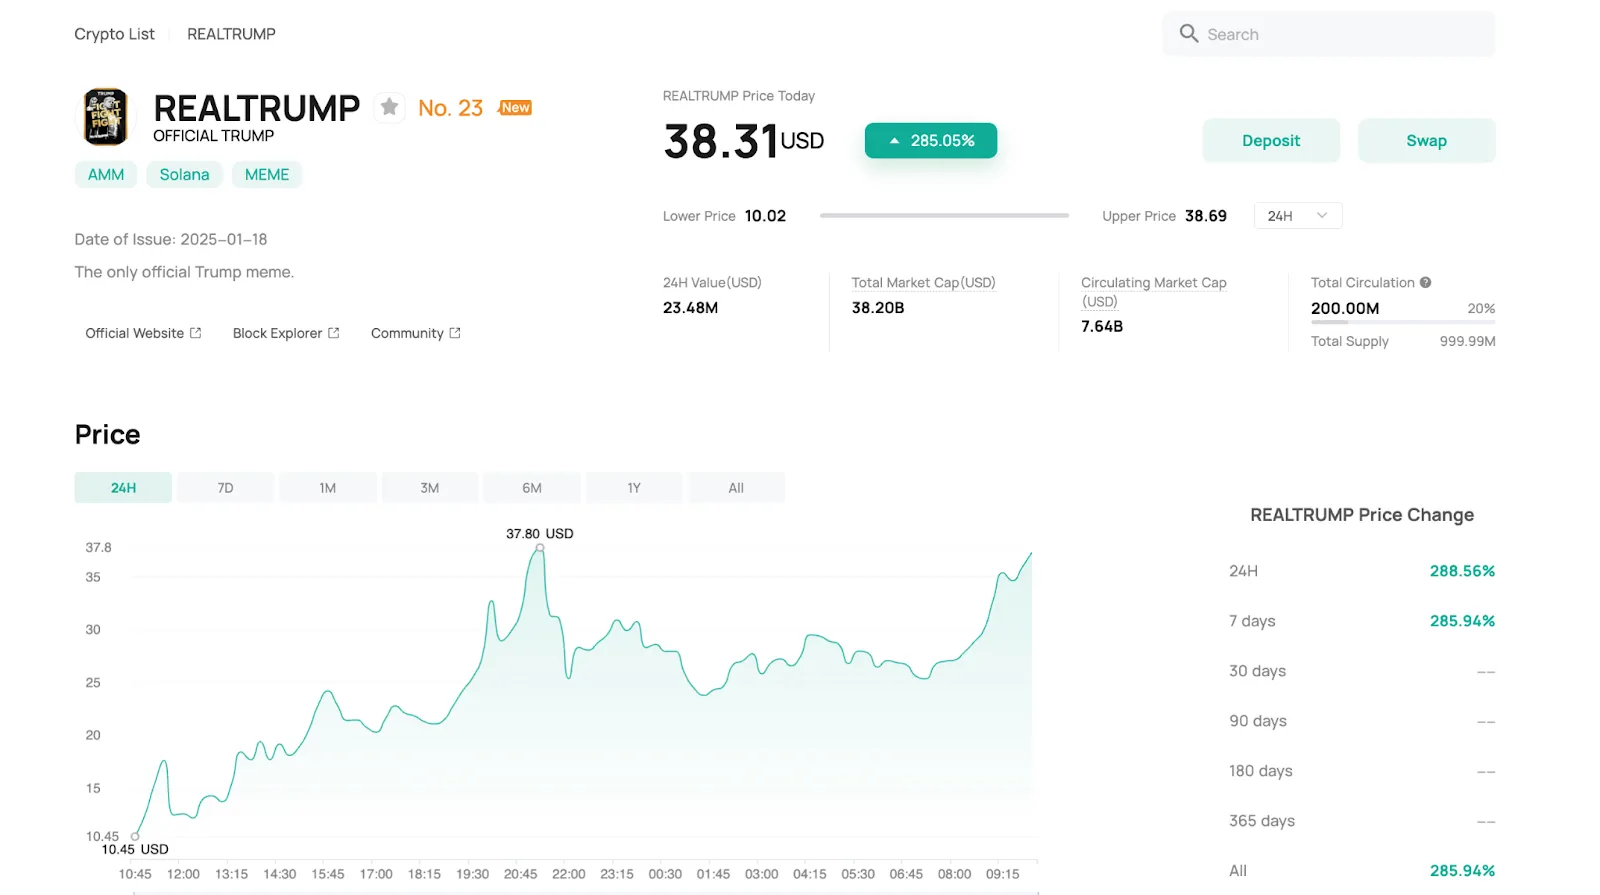Screen dimensions: 1600x895
Task: Click the MEME tag
Action: tap(267, 174)
